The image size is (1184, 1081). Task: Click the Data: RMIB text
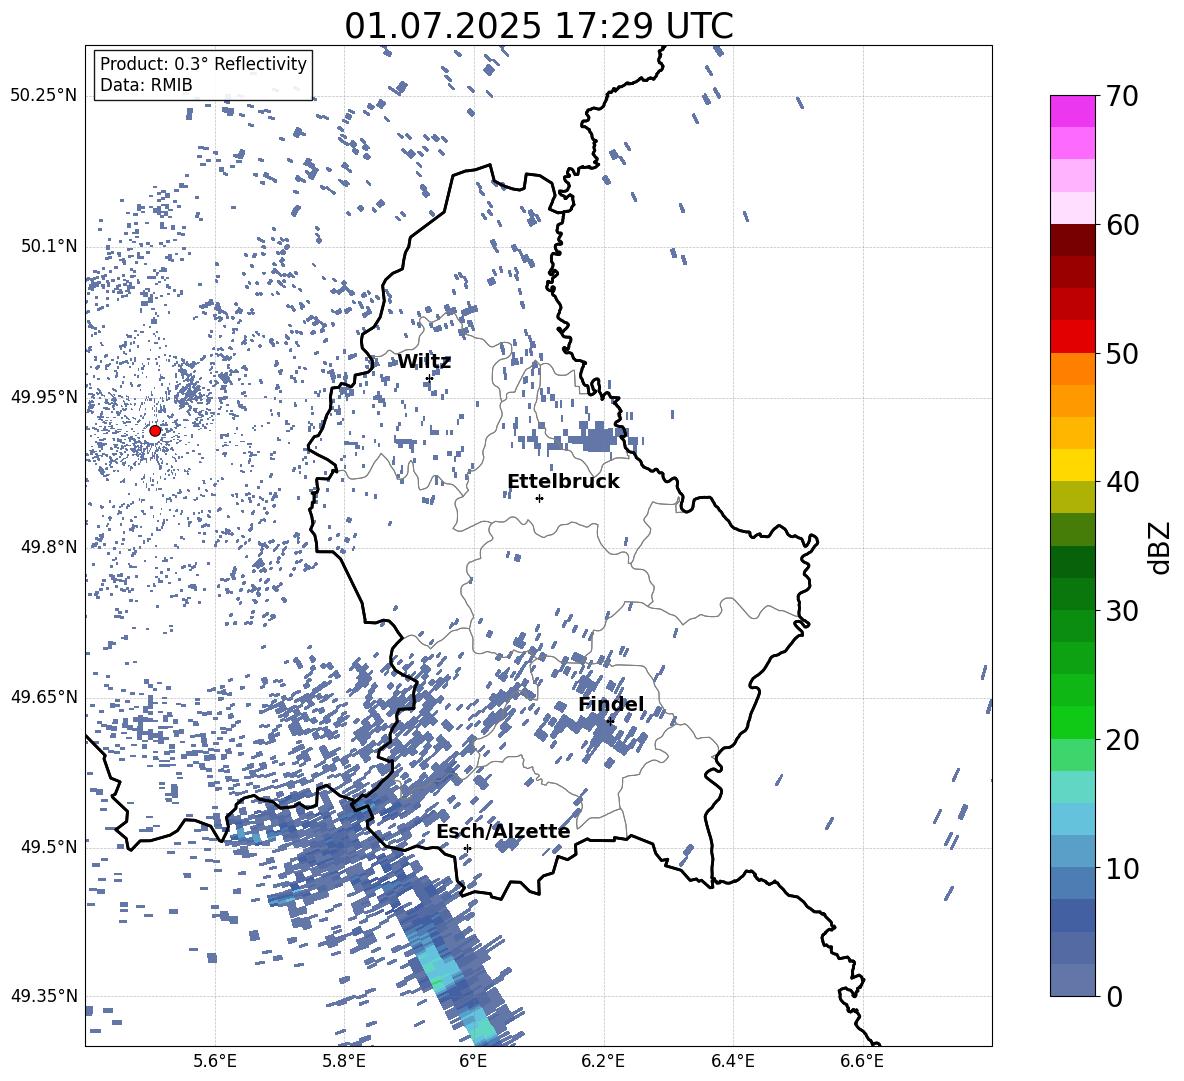coord(146,85)
